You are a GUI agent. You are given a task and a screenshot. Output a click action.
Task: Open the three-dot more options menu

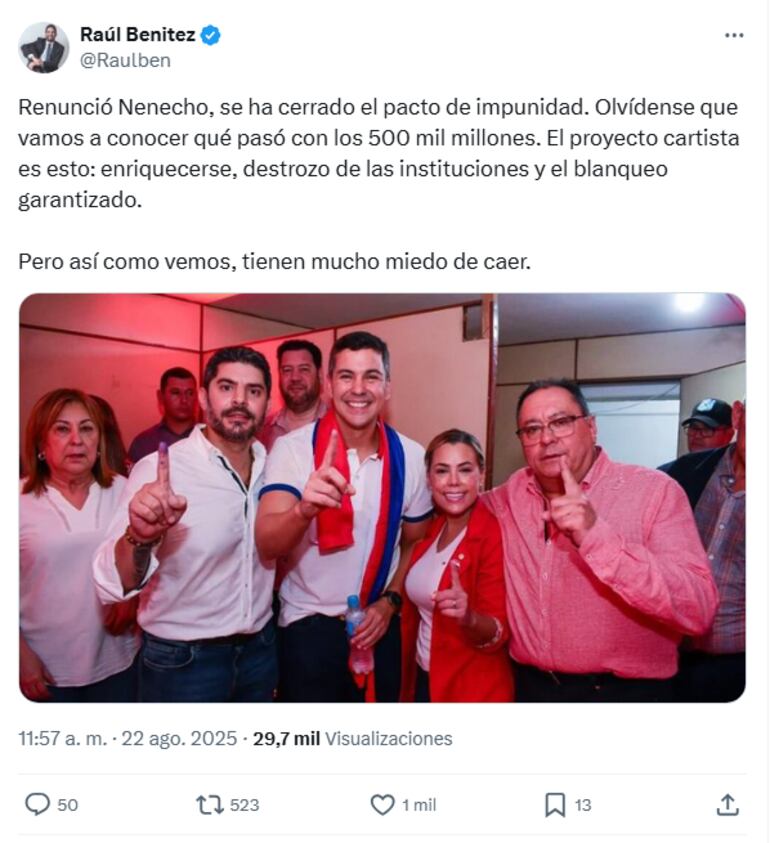coord(734,35)
